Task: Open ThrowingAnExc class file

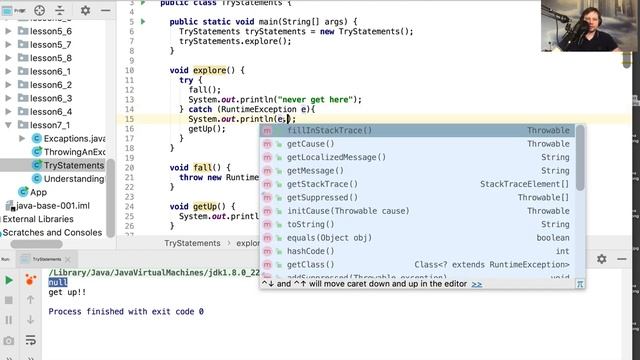Action: (x=74, y=152)
